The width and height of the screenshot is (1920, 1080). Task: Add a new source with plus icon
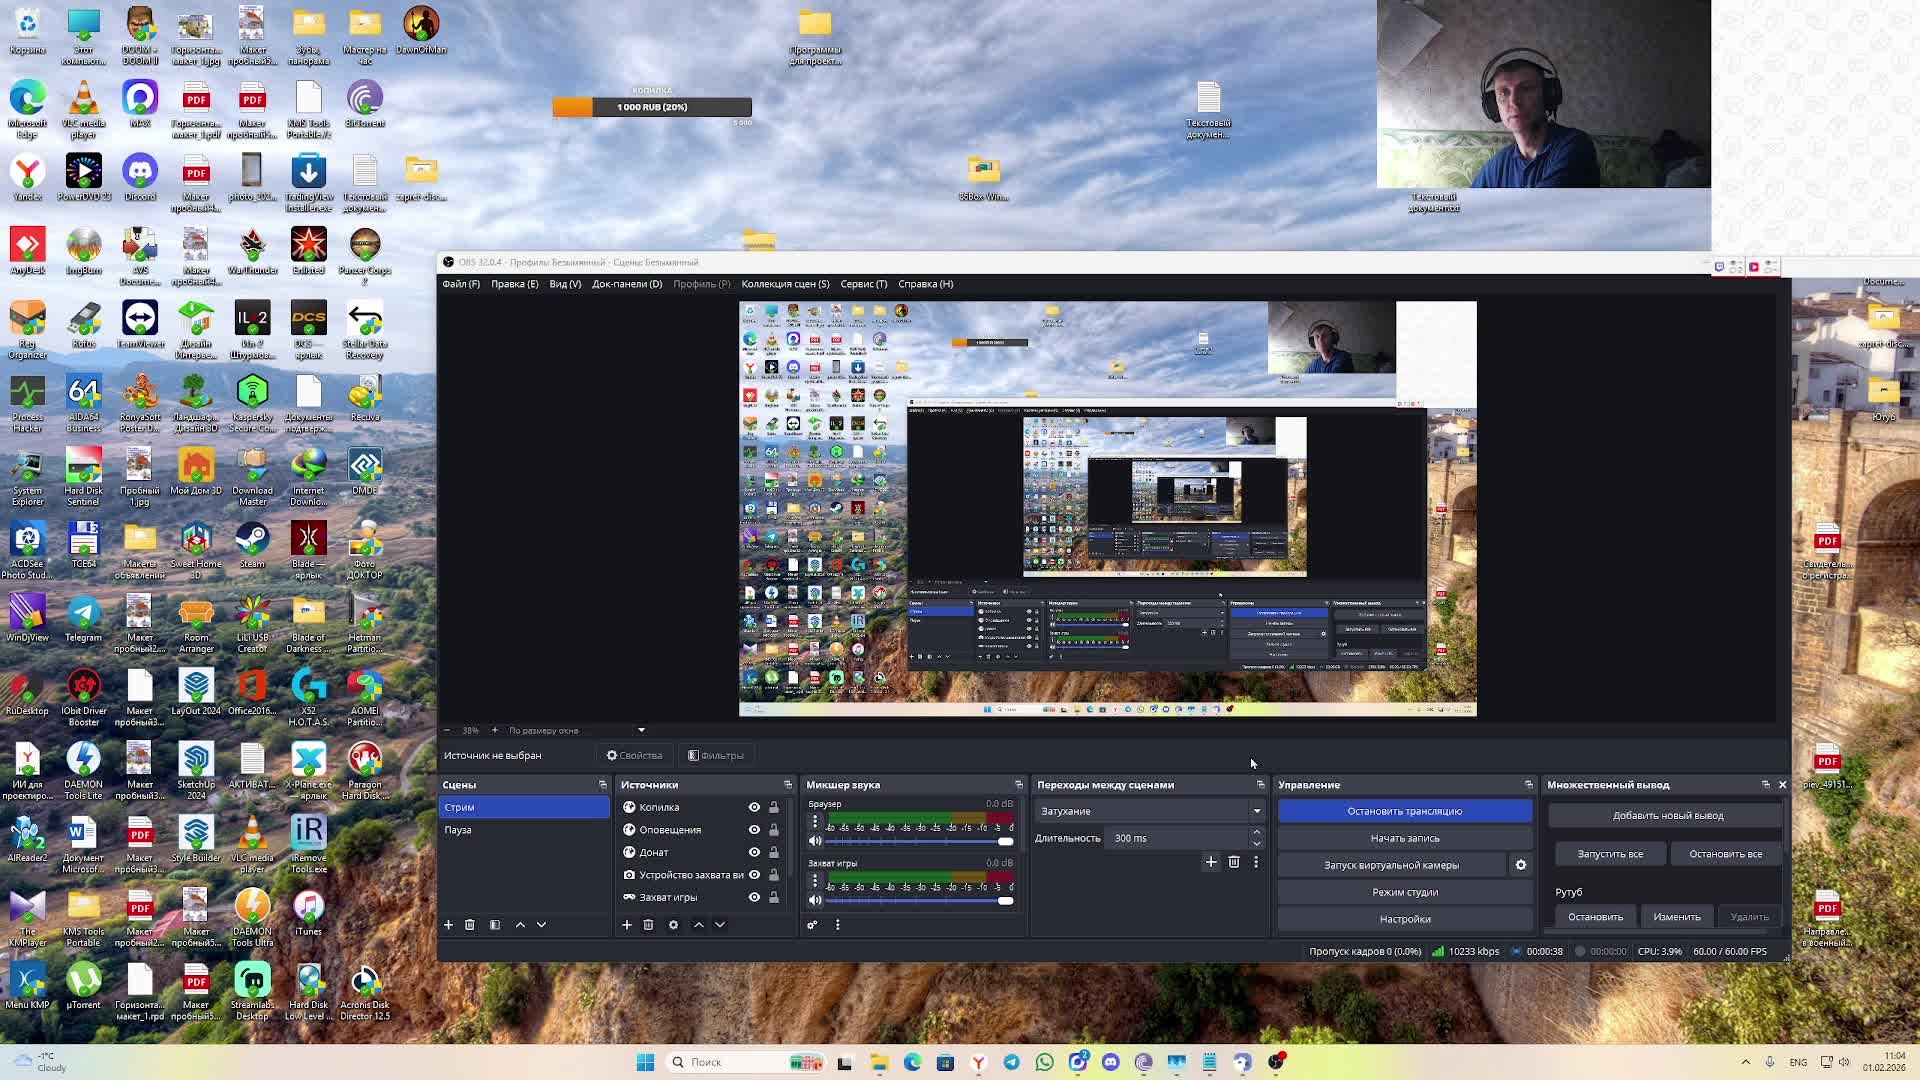[x=627, y=925]
